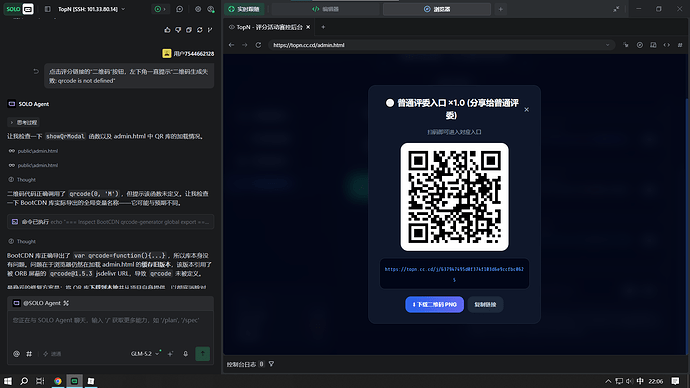
Task: Open the settings gear icon in header
Action: [x=198, y=9]
